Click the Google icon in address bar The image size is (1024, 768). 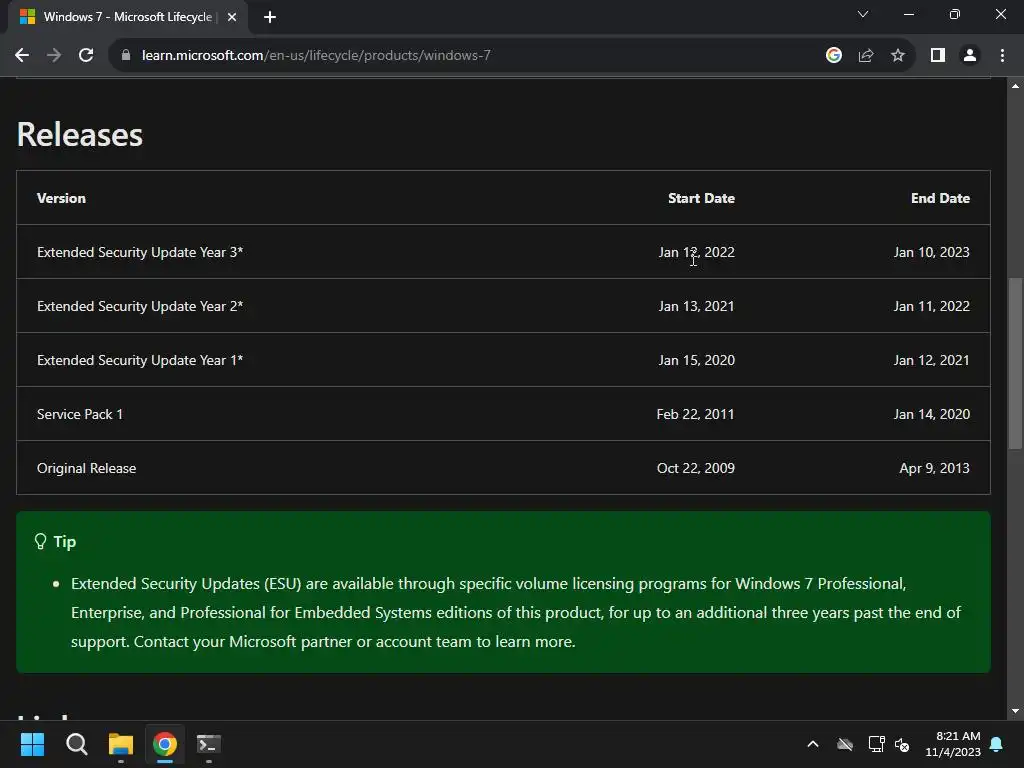tap(833, 56)
